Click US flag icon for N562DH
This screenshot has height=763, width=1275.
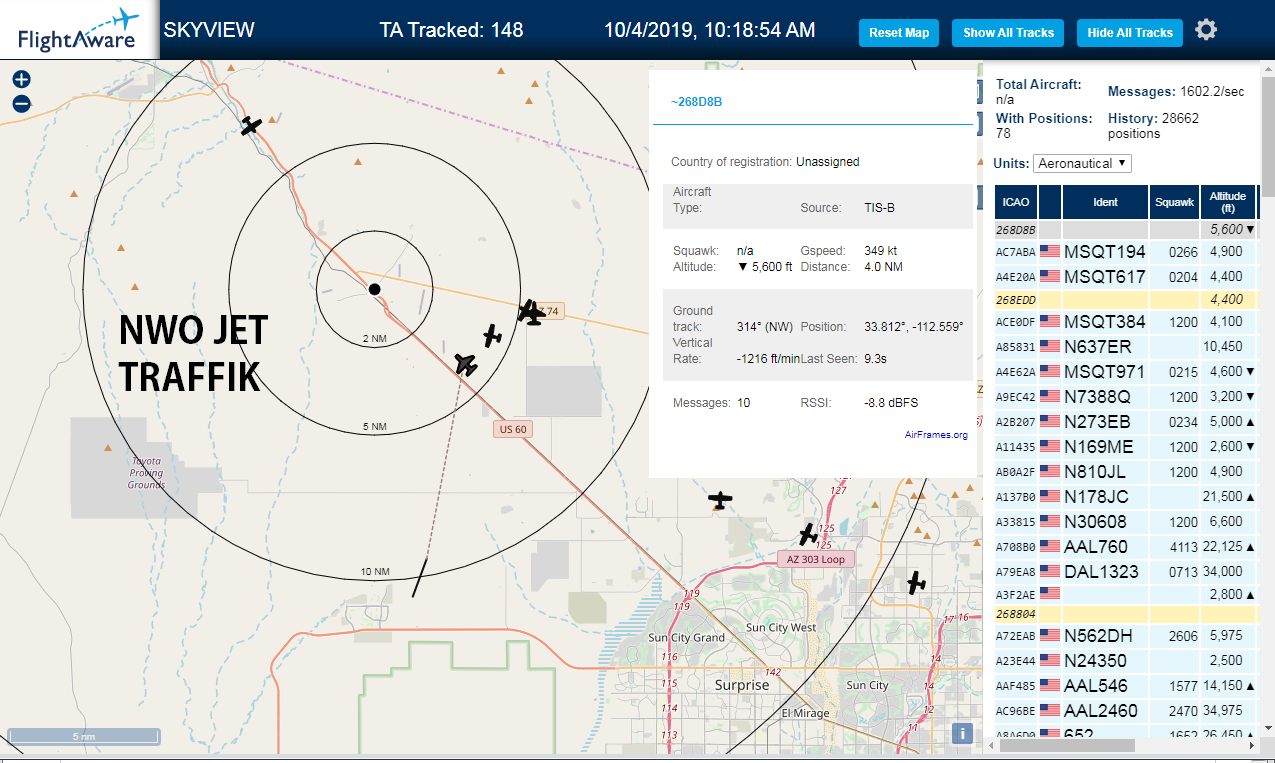click(1049, 635)
